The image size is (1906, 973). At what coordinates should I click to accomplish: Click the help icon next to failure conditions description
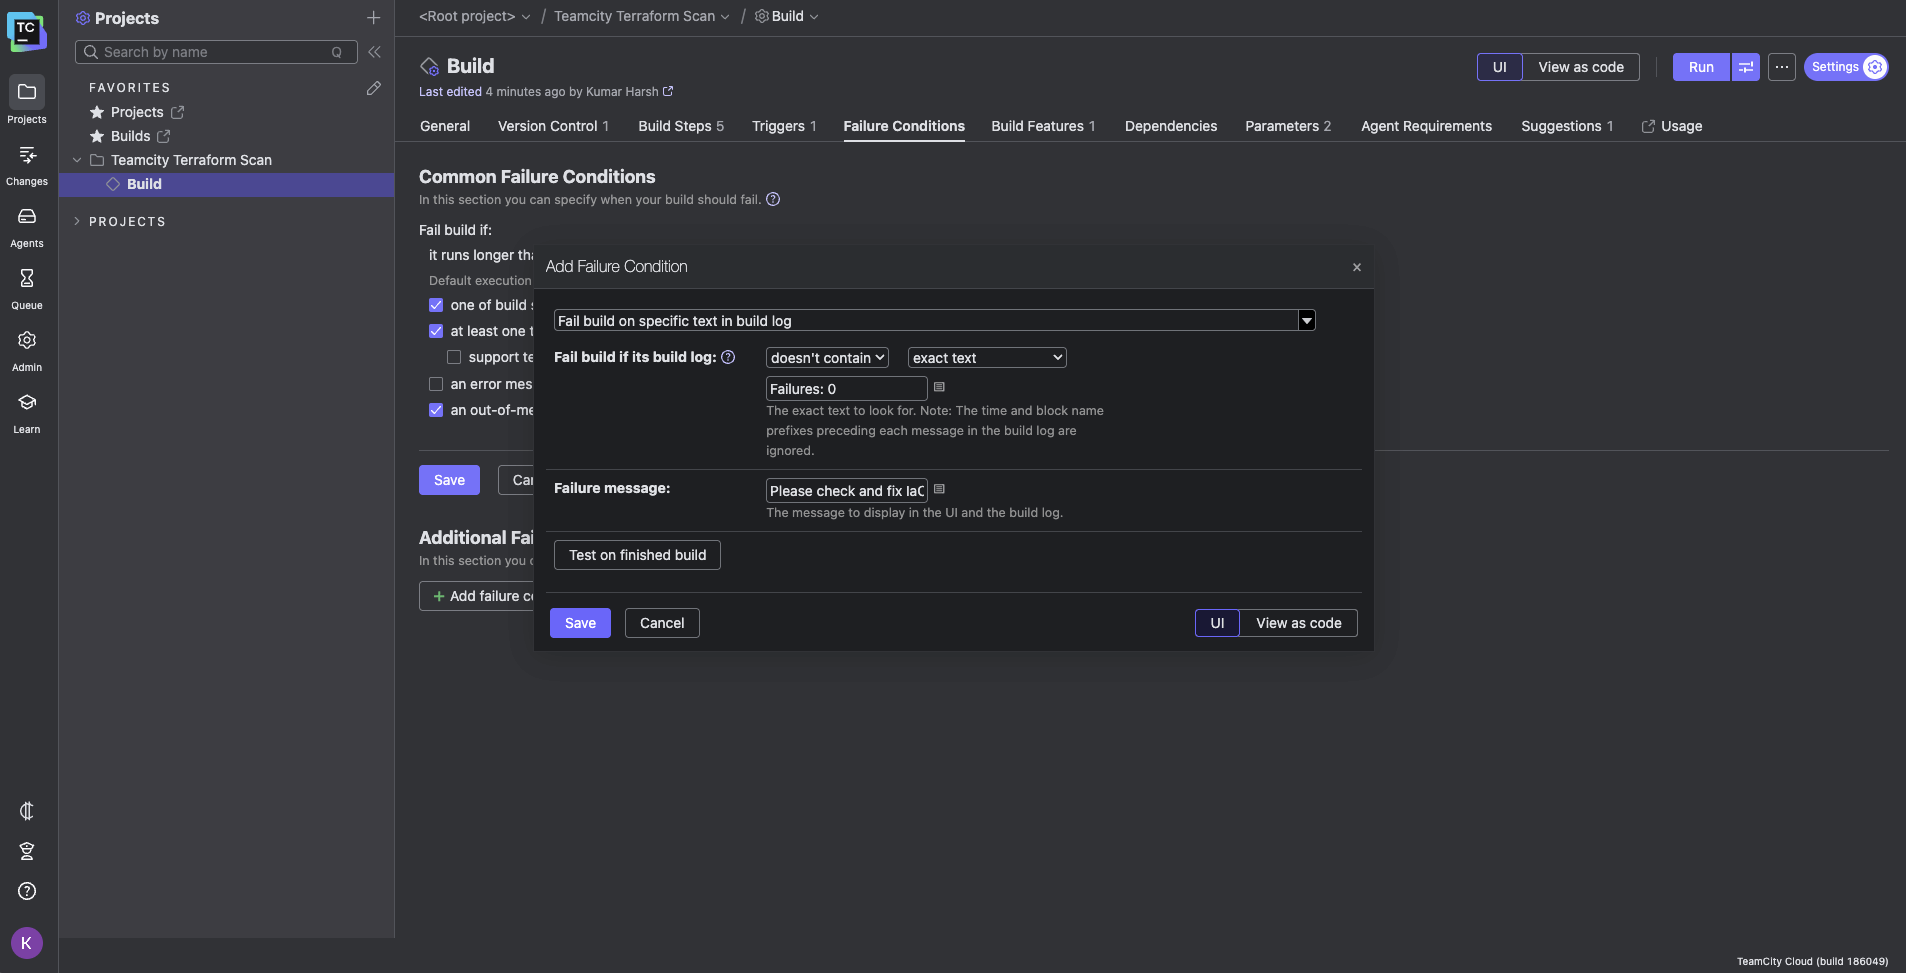(x=773, y=199)
